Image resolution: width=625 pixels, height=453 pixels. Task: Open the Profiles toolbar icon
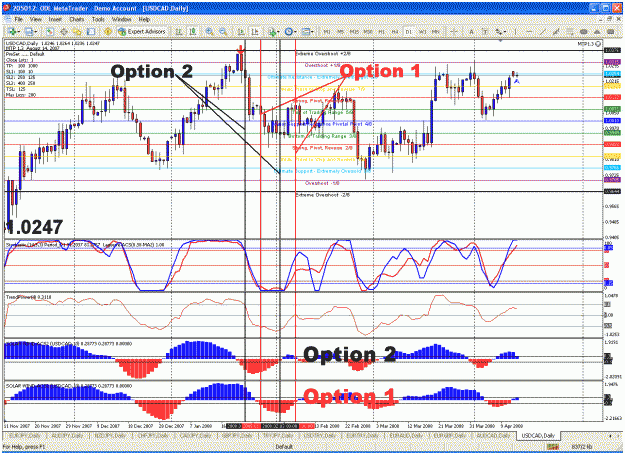pos(30,32)
